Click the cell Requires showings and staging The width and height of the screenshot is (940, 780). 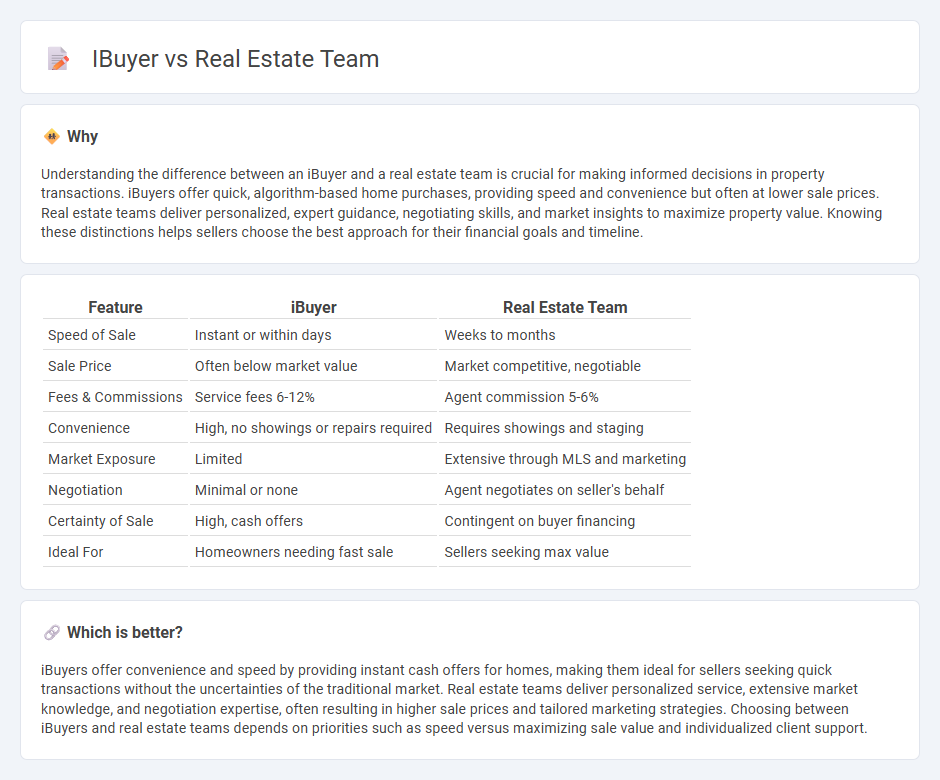(x=544, y=428)
